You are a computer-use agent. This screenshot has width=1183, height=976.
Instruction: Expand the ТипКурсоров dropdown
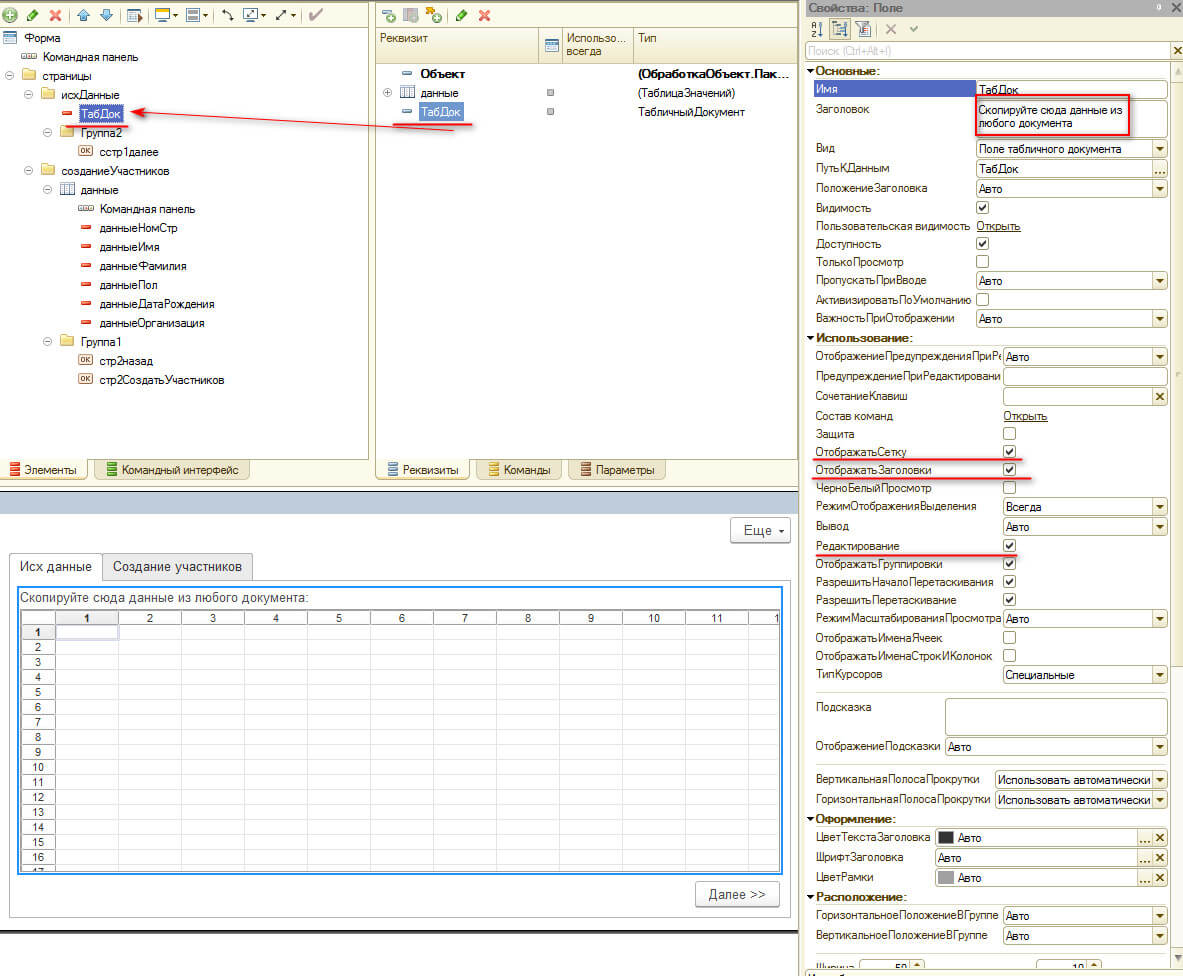(x=1159, y=675)
